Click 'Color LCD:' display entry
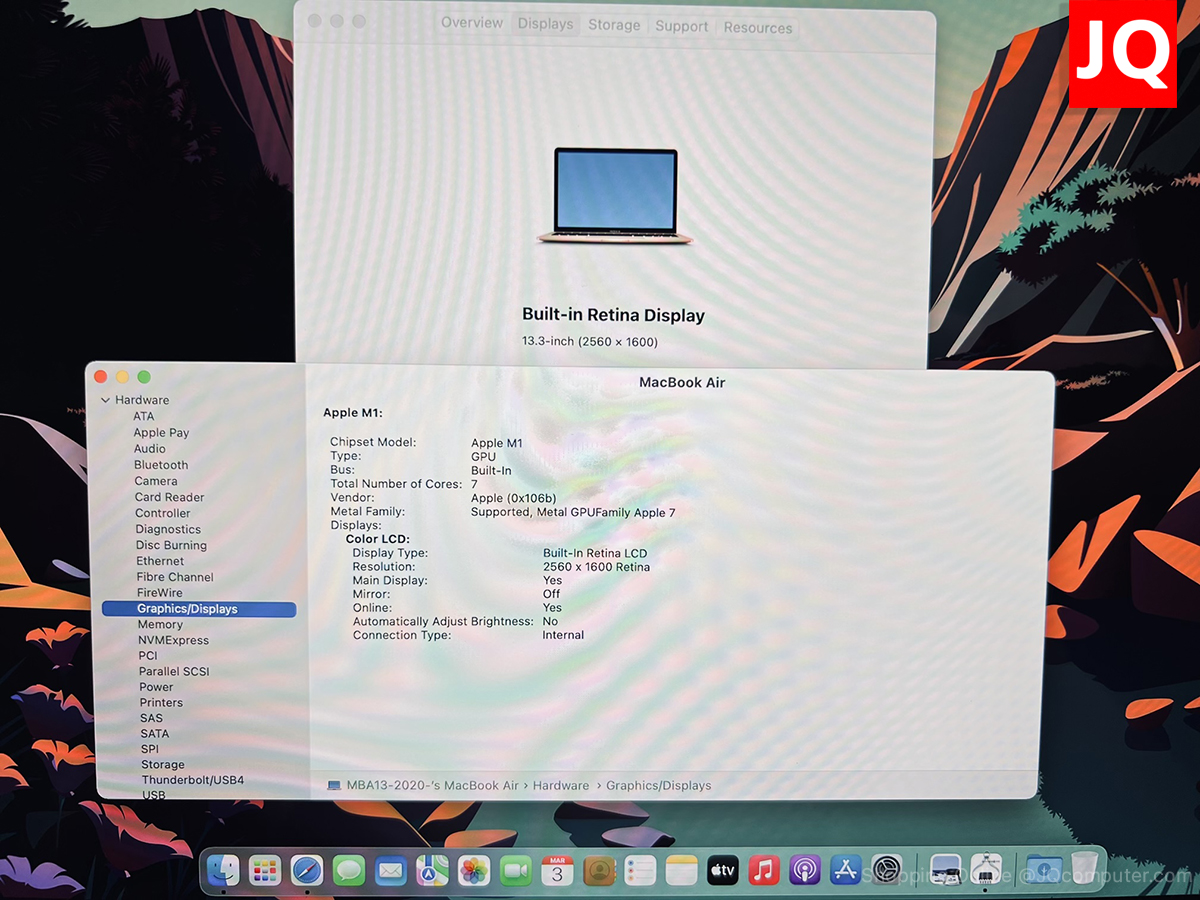Viewport: 1200px width, 900px height. 378,539
